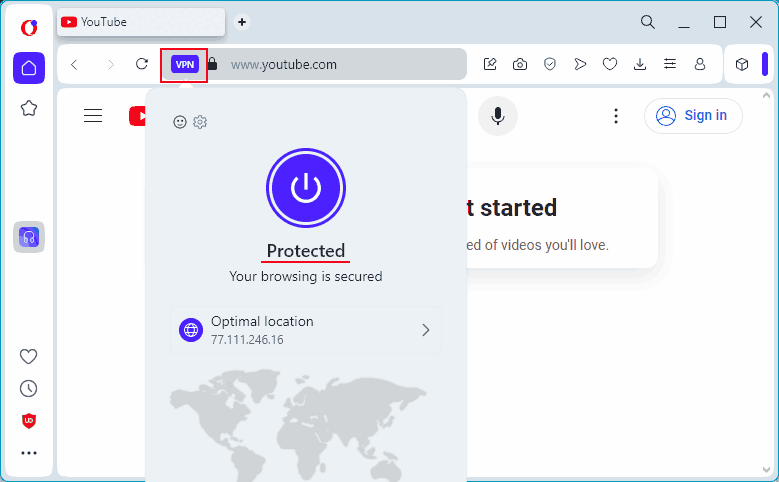
Task: Click the Protected status text
Action: [306, 251]
